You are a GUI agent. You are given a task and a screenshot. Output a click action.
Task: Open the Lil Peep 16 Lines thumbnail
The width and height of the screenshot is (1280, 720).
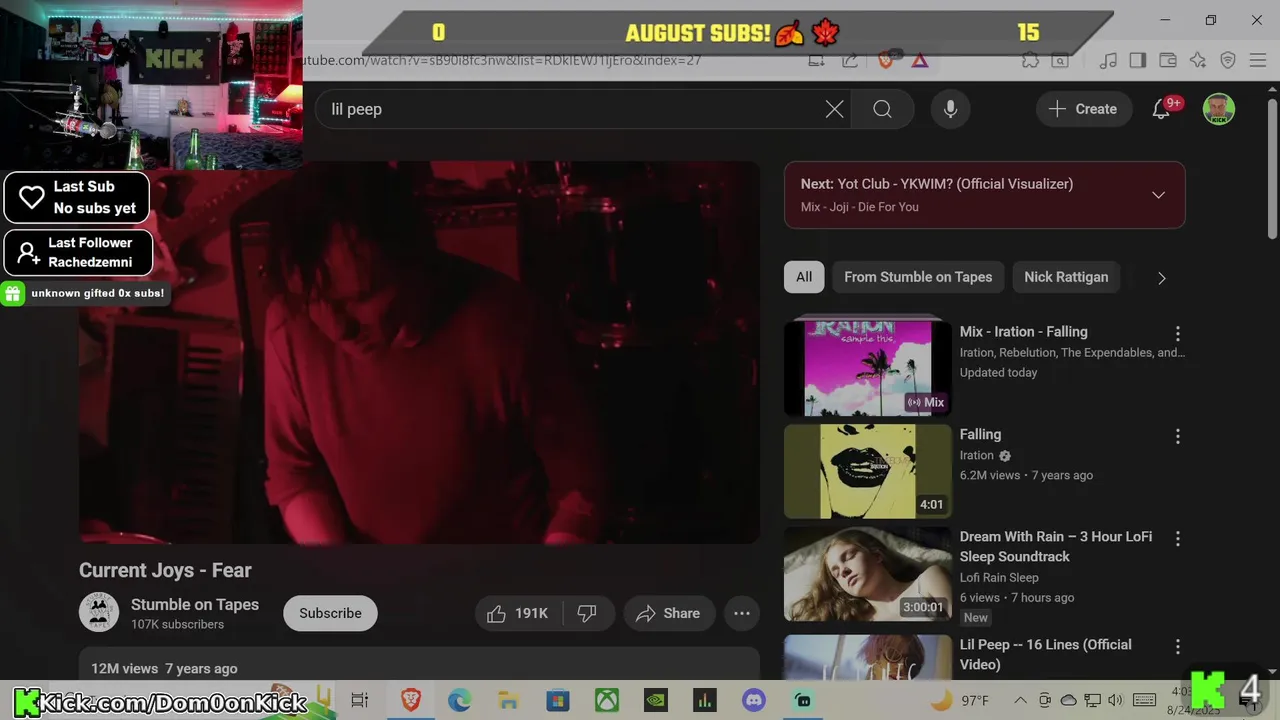click(x=868, y=657)
